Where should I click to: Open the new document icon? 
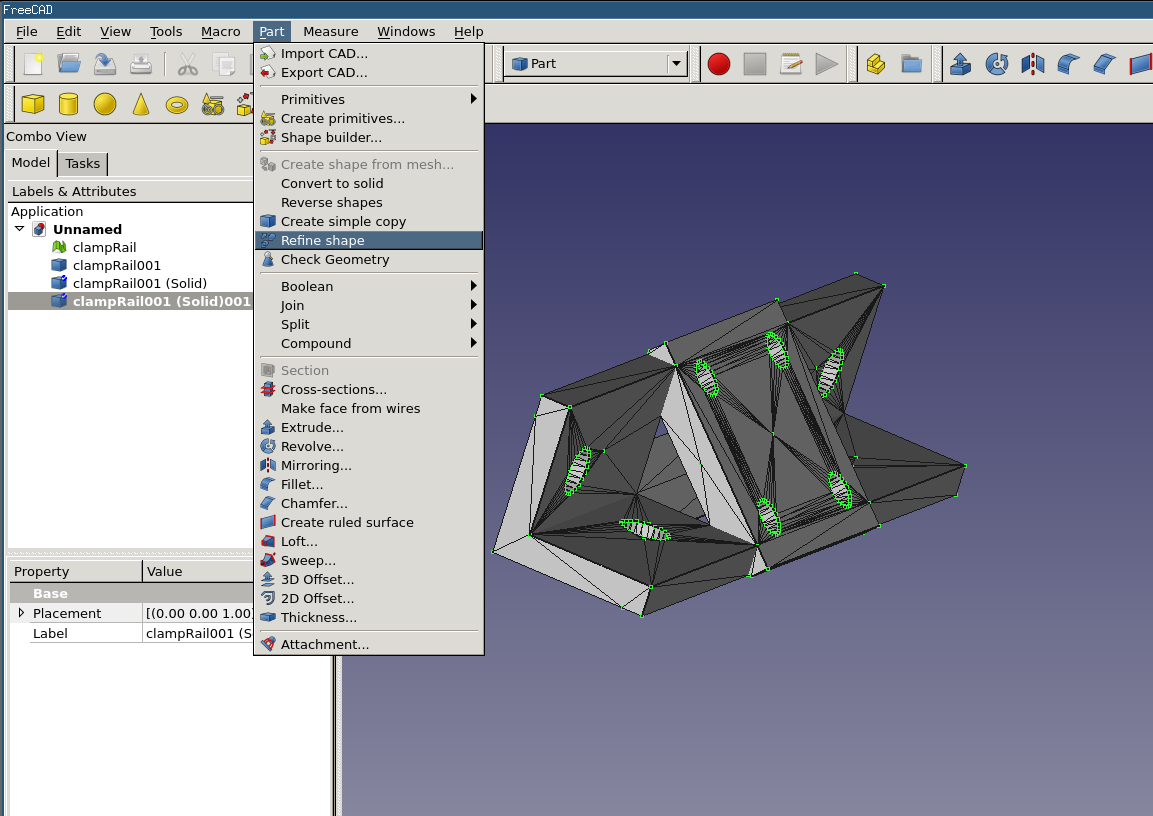pos(33,64)
